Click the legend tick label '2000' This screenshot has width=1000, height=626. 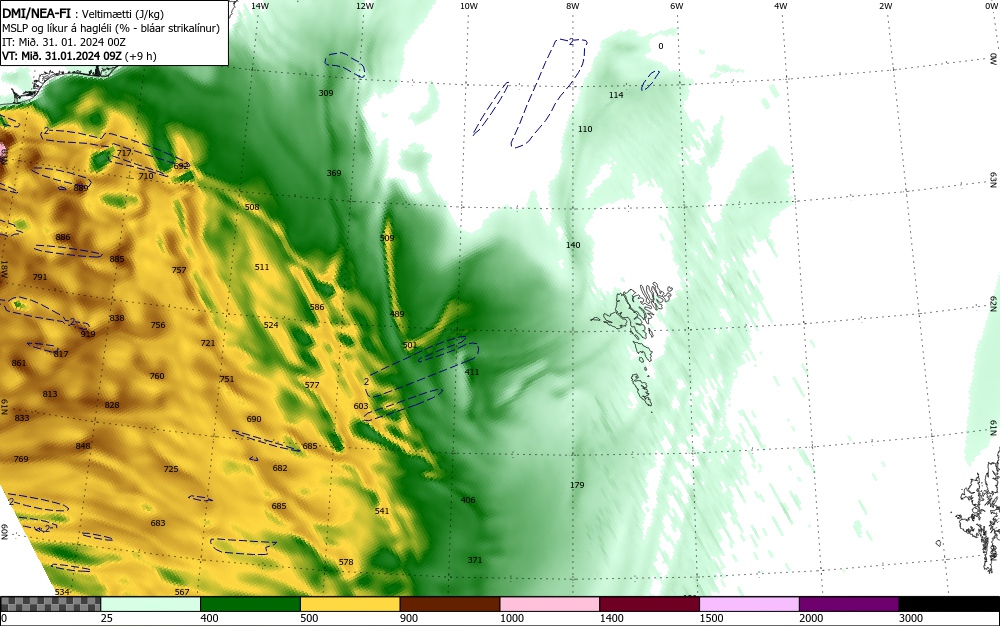(x=811, y=618)
